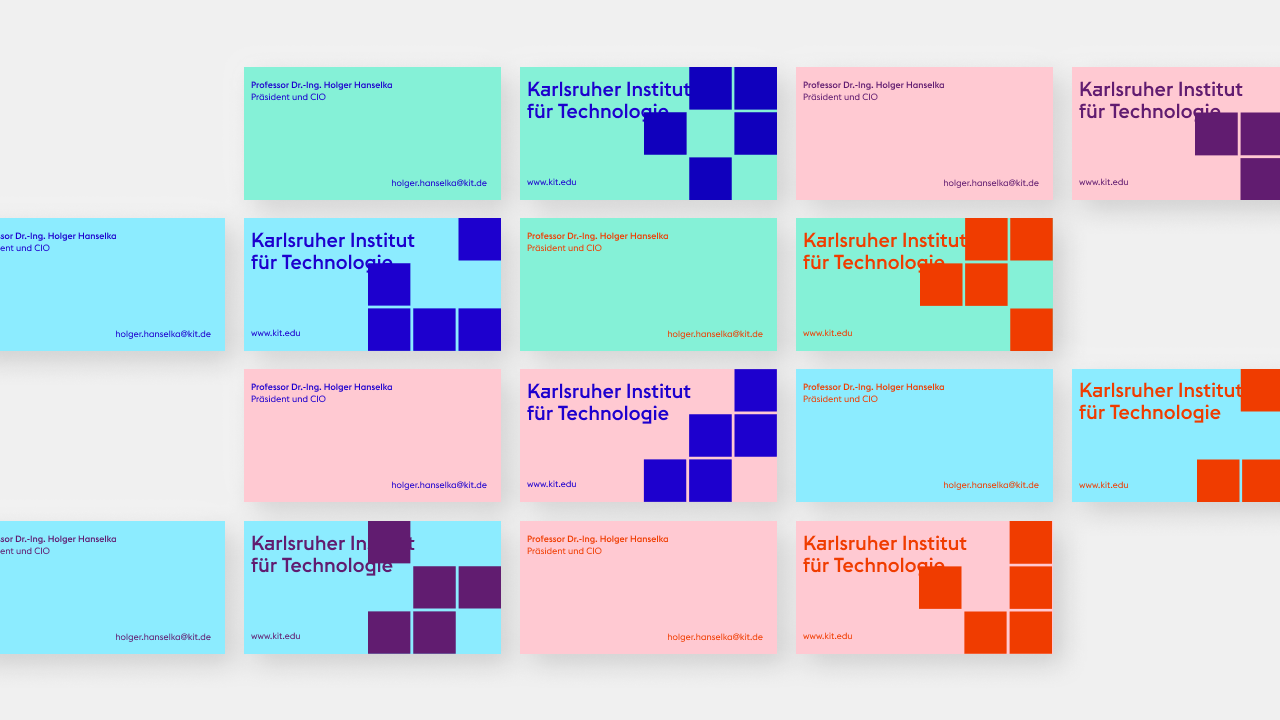Screen dimensions: 1280x720
Task: Click blue 'Präsident und CIO' on mint card
Action: (x=288, y=97)
